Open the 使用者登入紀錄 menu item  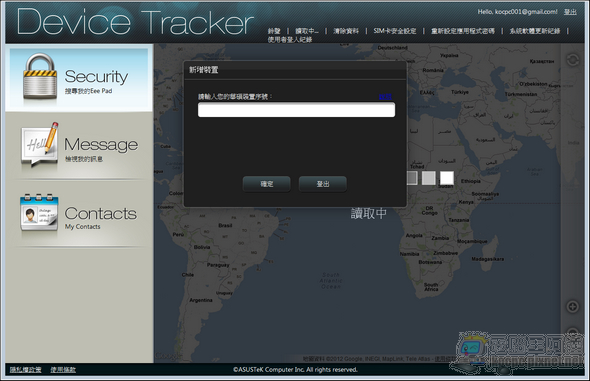click(290, 39)
